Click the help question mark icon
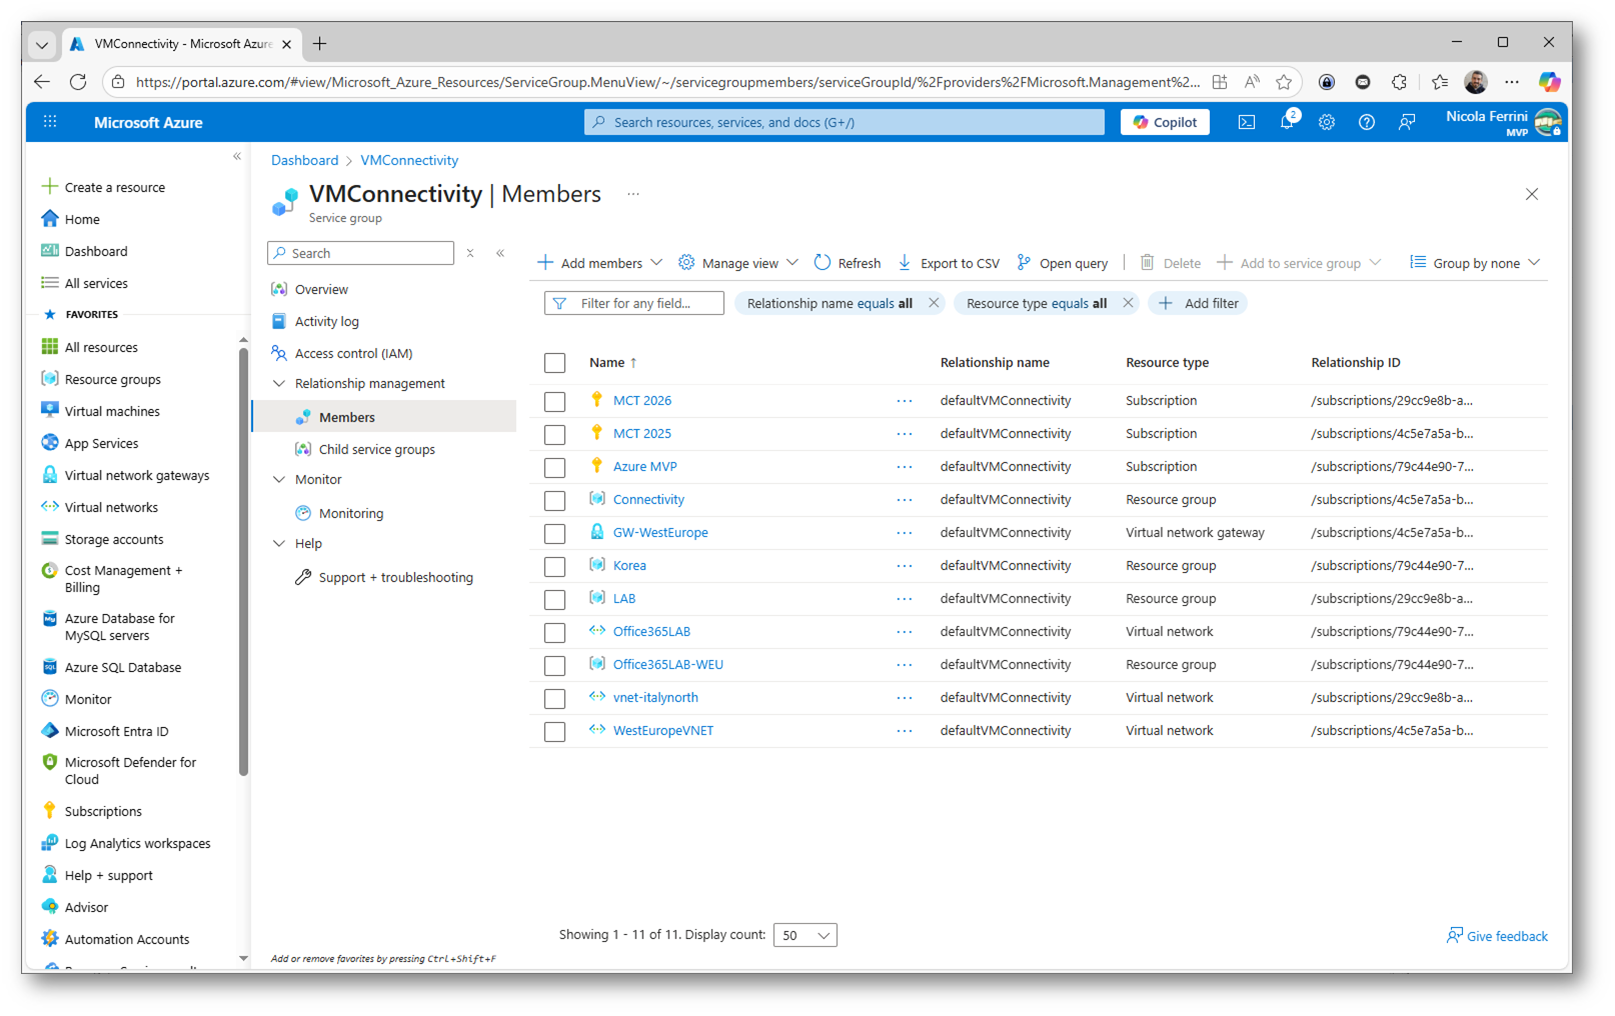Screen dimensions: 1615x1016 point(1366,122)
